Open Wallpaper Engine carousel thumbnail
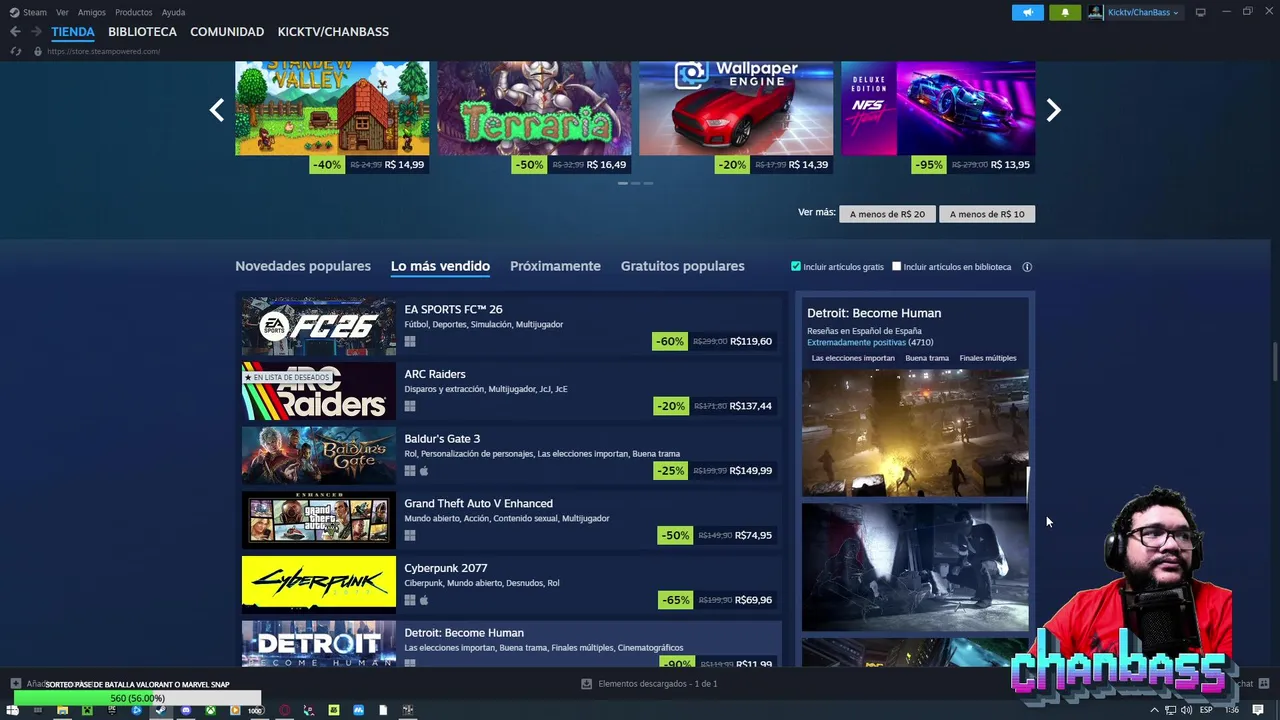Image resolution: width=1280 pixels, height=720 pixels. click(x=736, y=108)
